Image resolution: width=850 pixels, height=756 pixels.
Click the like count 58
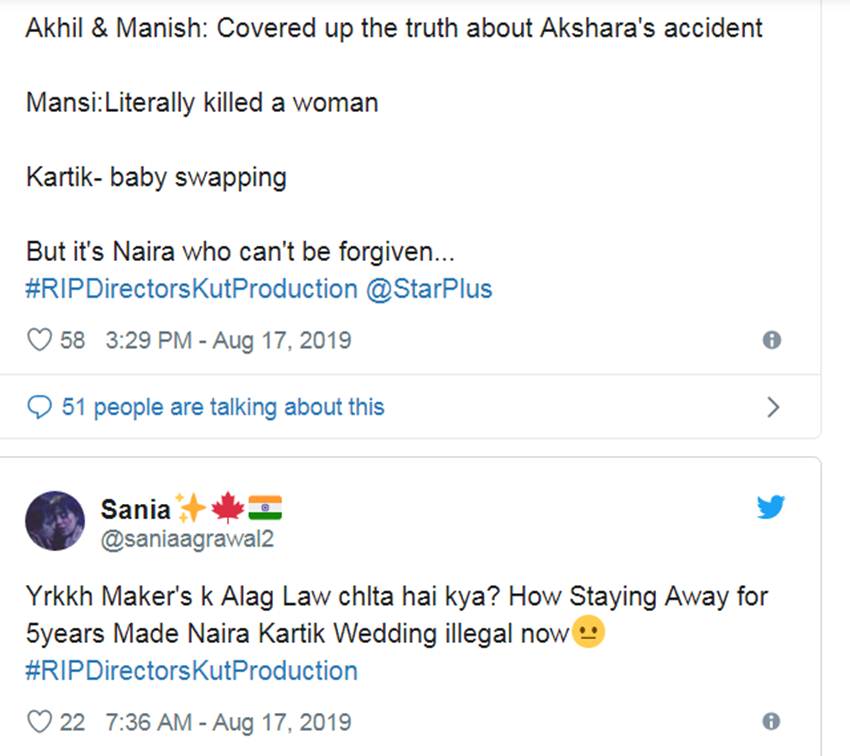coord(72,340)
